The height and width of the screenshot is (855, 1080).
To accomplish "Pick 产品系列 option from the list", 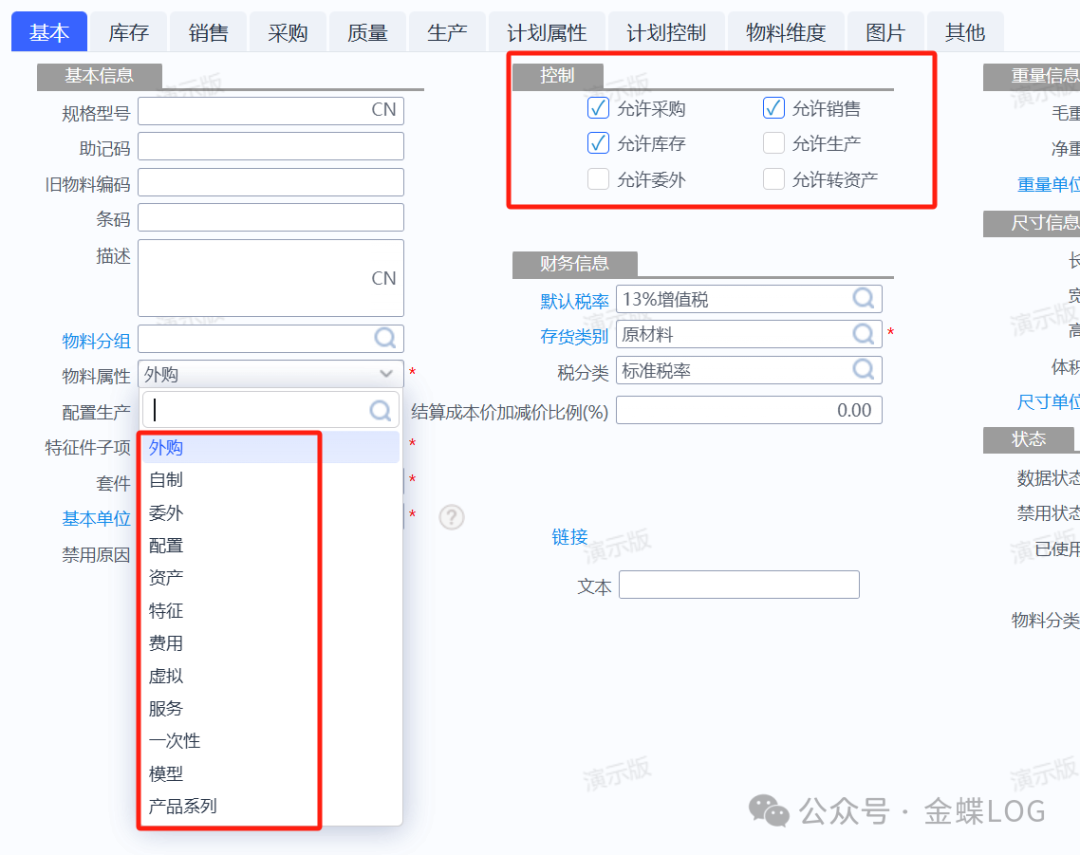I will [183, 806].
